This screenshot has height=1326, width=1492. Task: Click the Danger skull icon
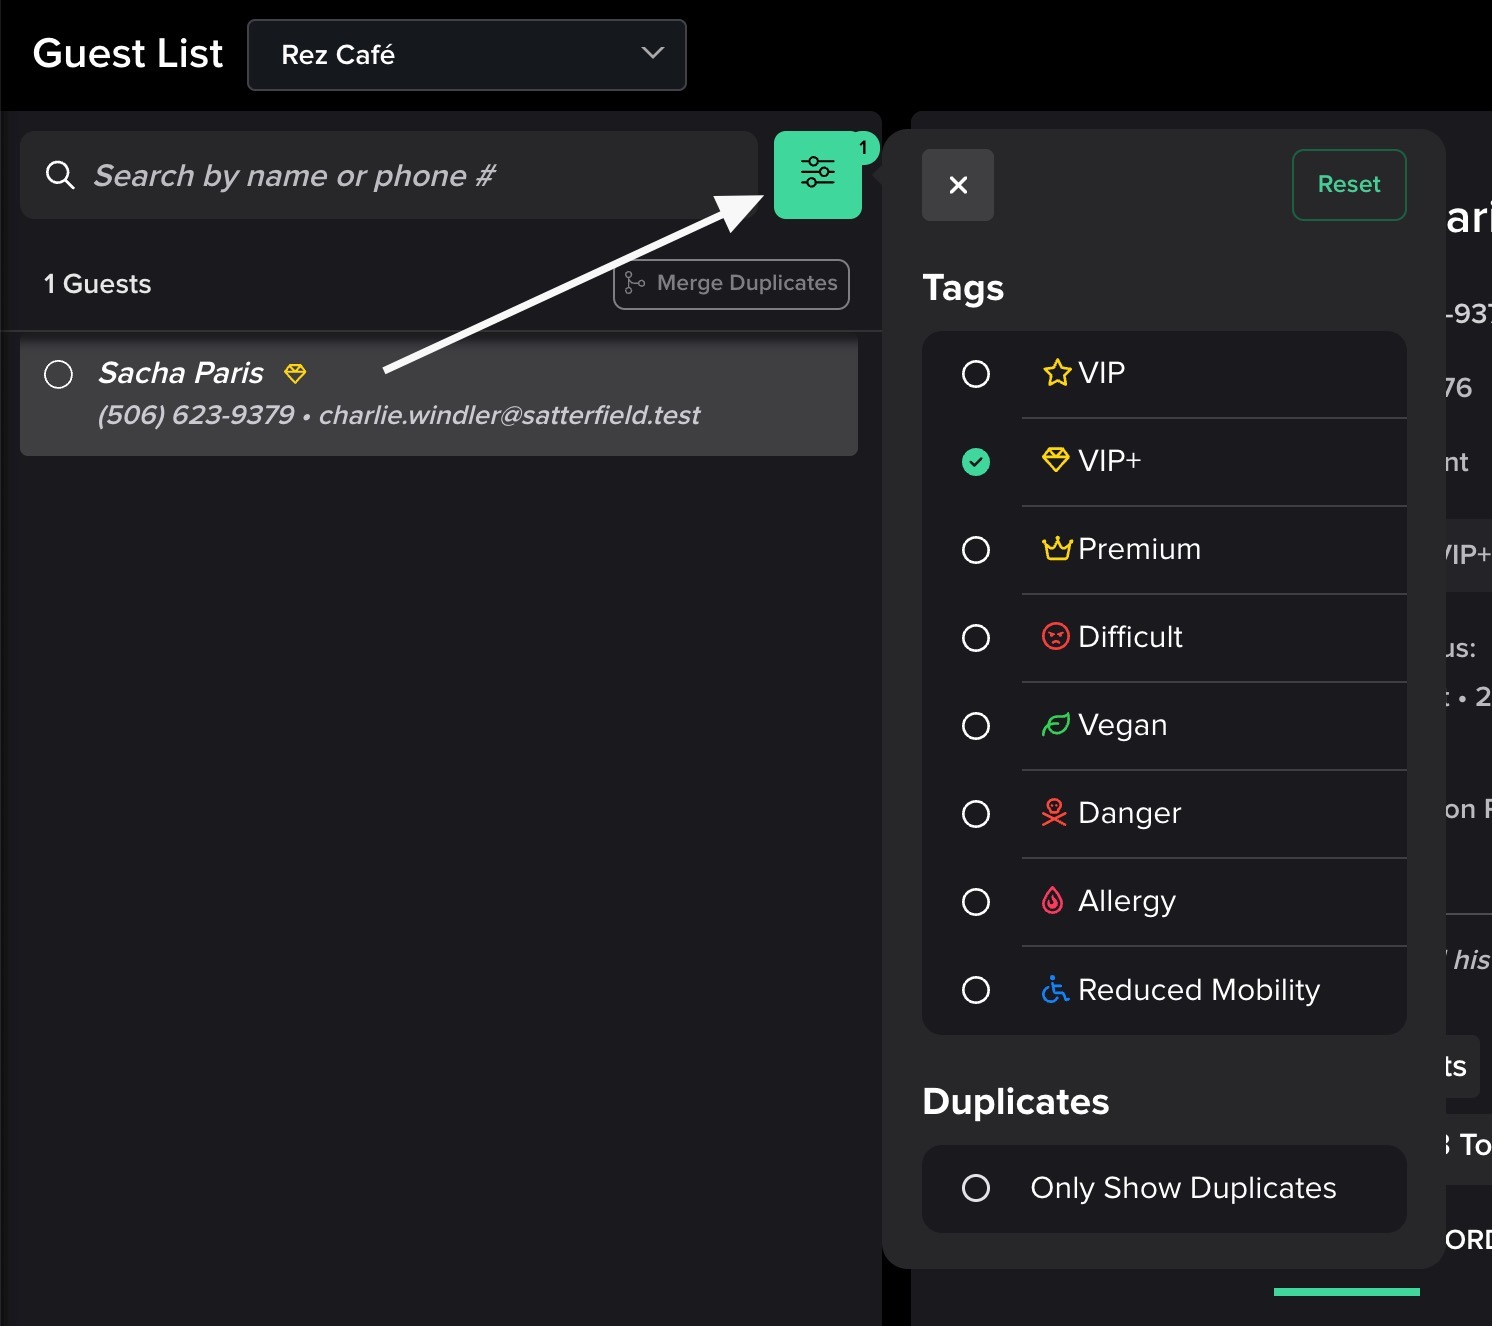(1054, 813)
